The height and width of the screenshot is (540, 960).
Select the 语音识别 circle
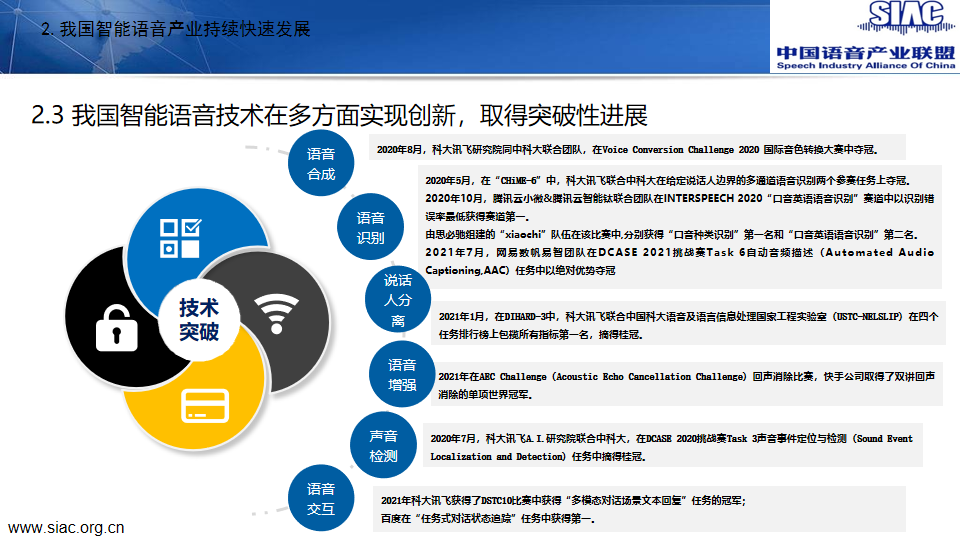pyautogui.click(x=370, y=227)
